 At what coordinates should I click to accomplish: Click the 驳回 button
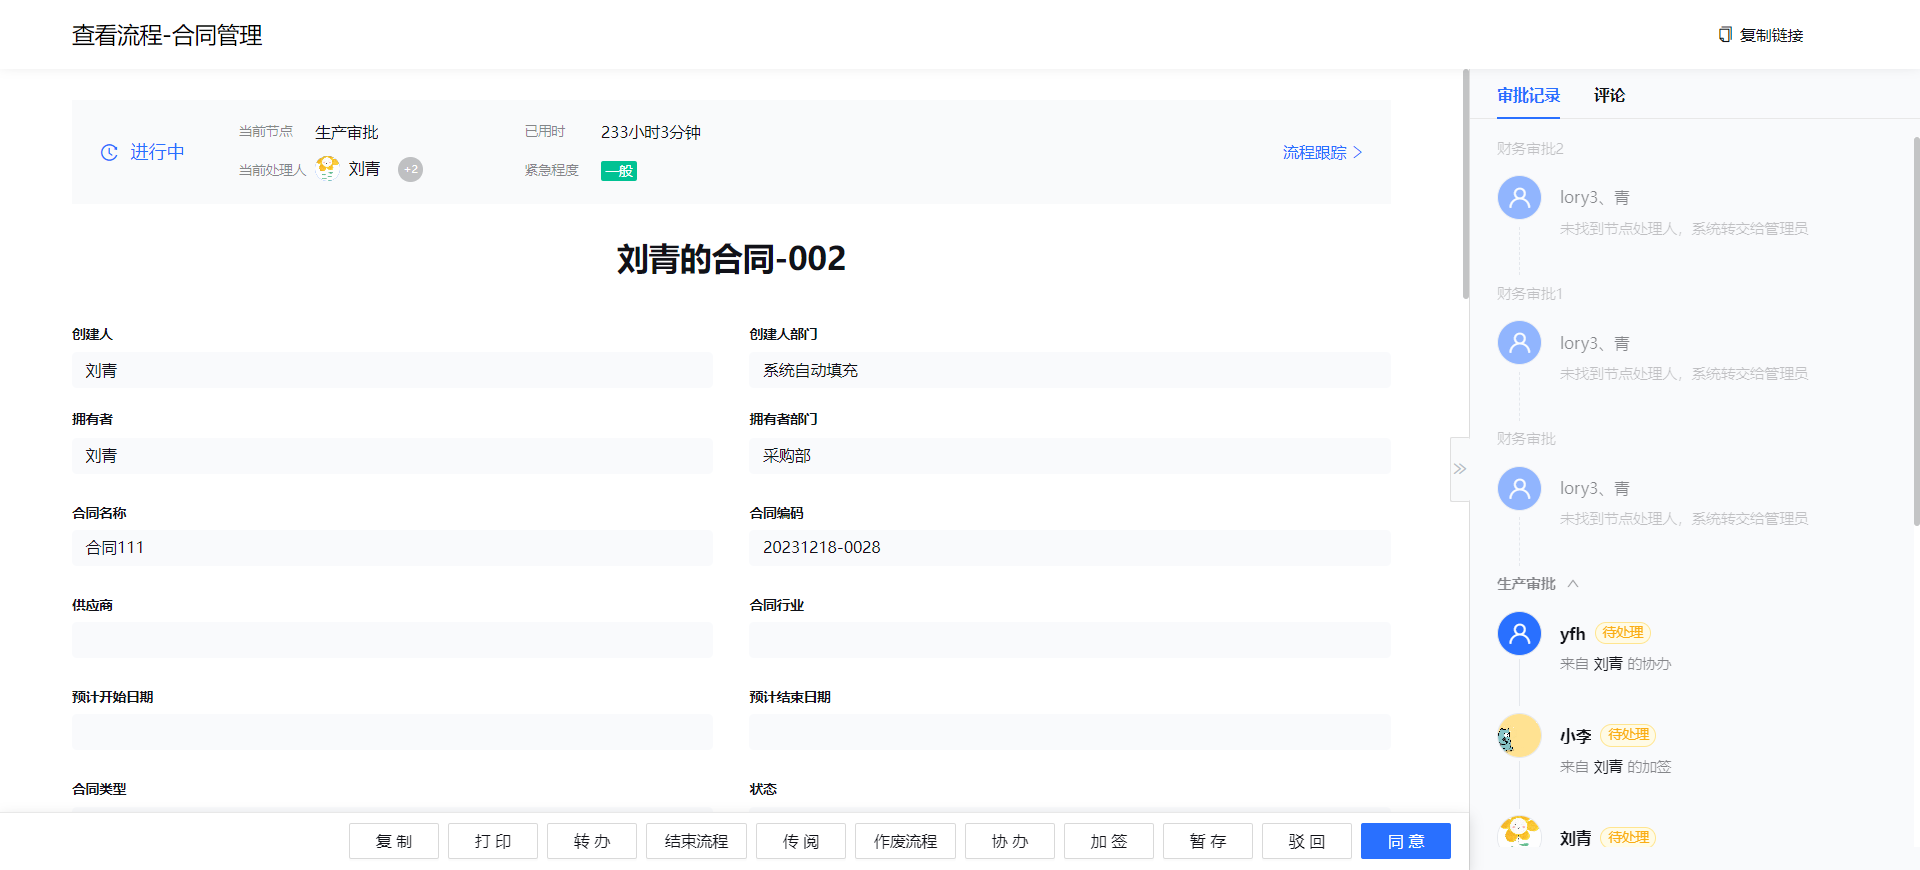pyautogui.click(x=1307, y=841)
